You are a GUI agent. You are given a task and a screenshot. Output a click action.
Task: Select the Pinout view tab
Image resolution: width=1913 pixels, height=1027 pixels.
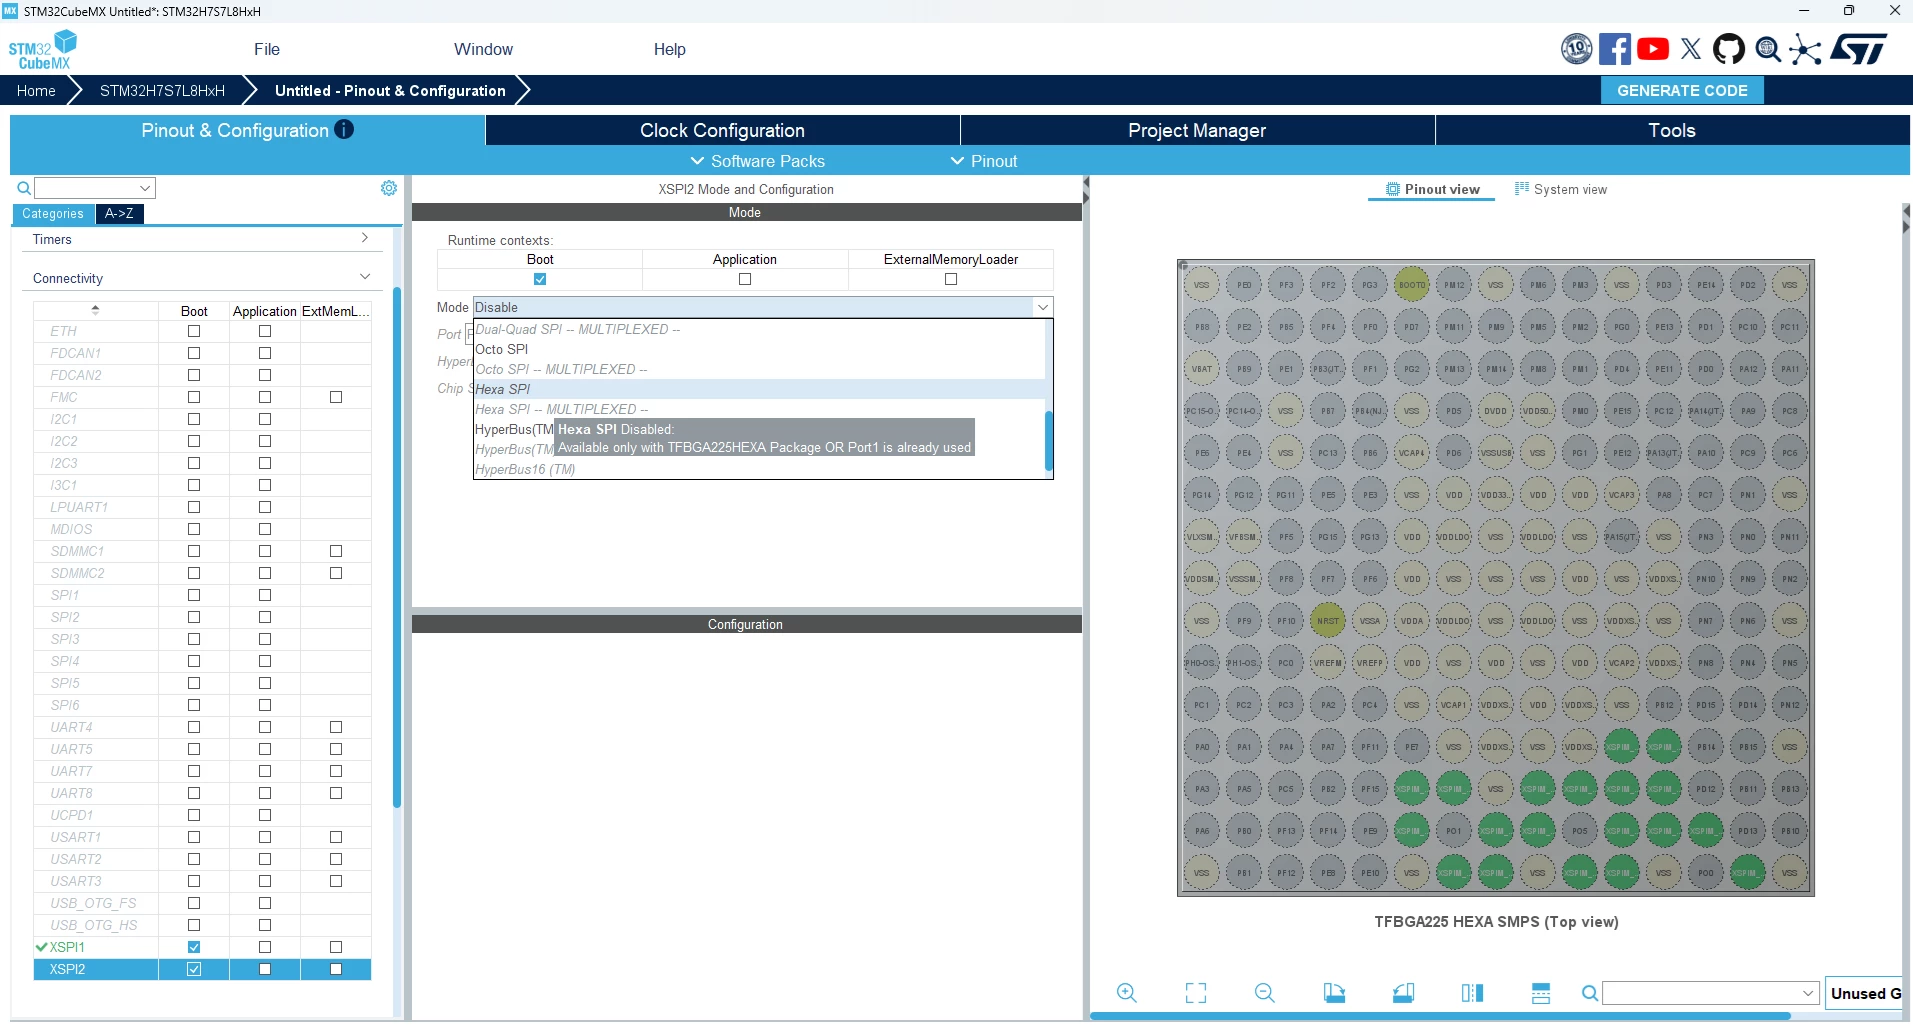[1432, 189]
